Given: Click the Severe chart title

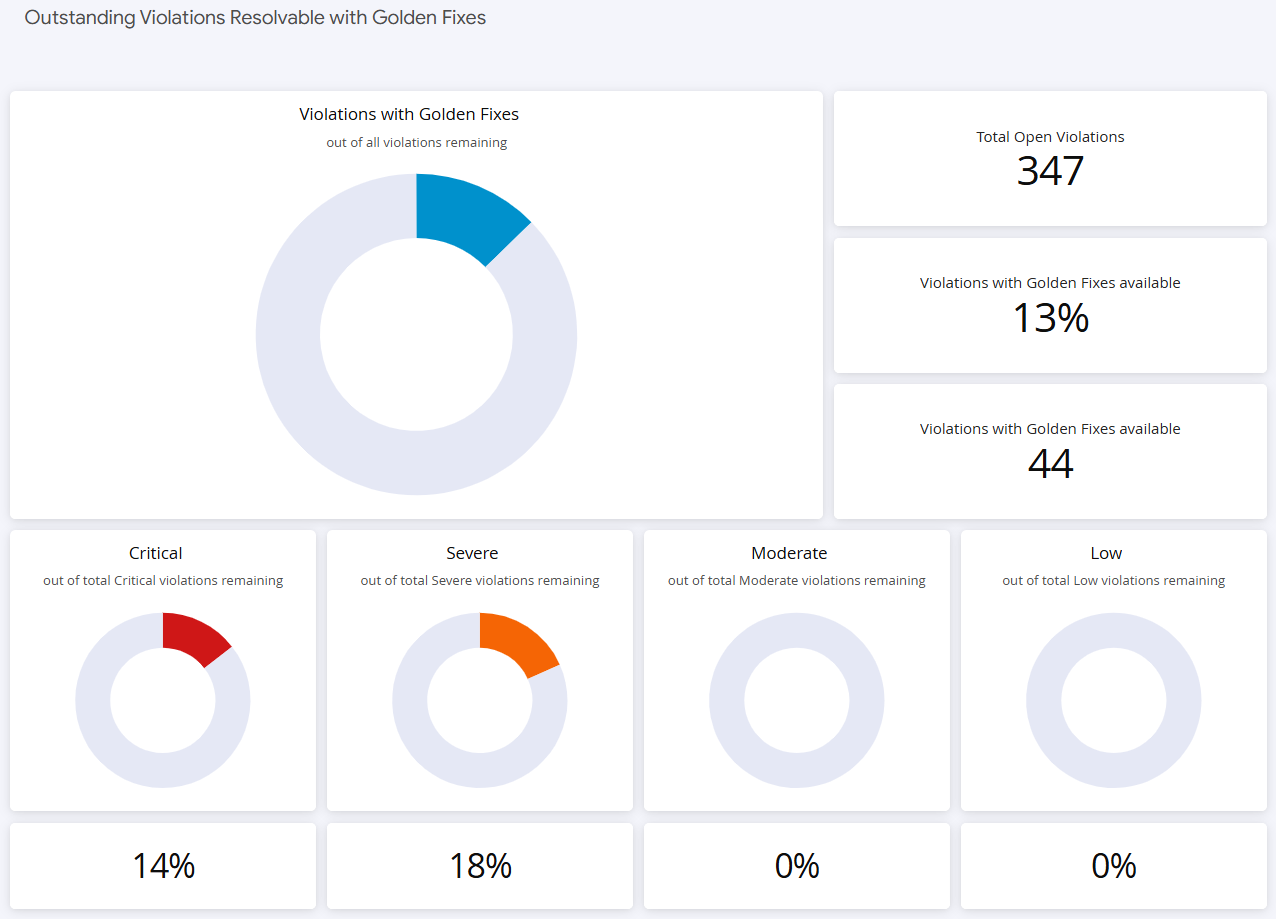Looking at the screenshot, I should (472, 553).
